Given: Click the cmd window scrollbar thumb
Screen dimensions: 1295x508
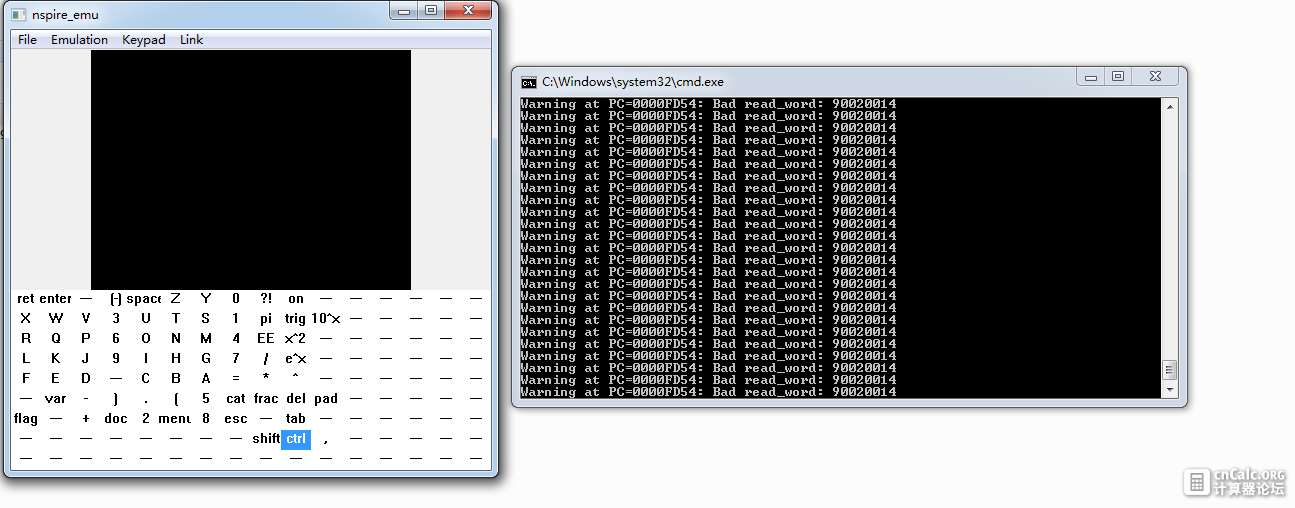Looking at the screenshot, I should pyautogui.click(x=1169, y=369).
